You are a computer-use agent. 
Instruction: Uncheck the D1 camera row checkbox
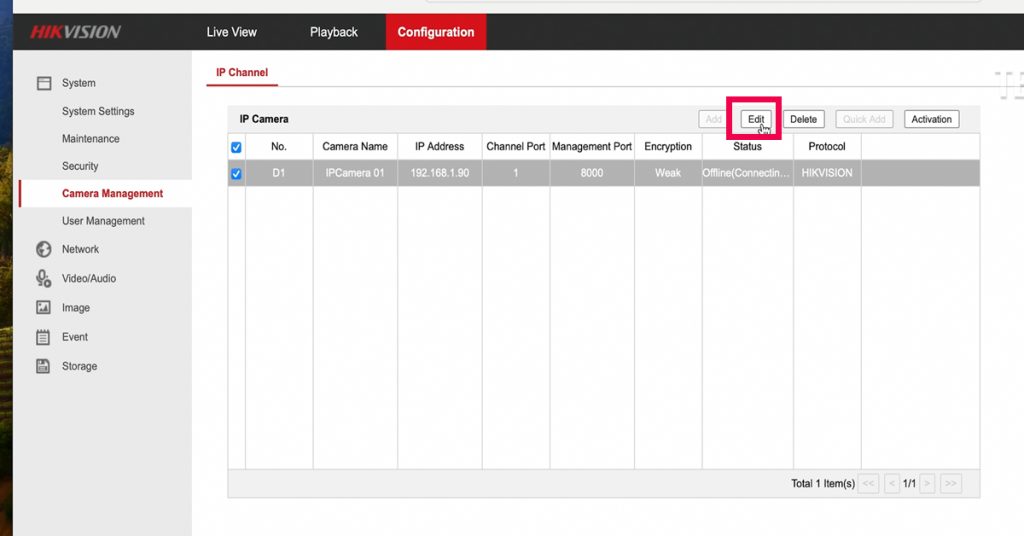pos(237,174)
